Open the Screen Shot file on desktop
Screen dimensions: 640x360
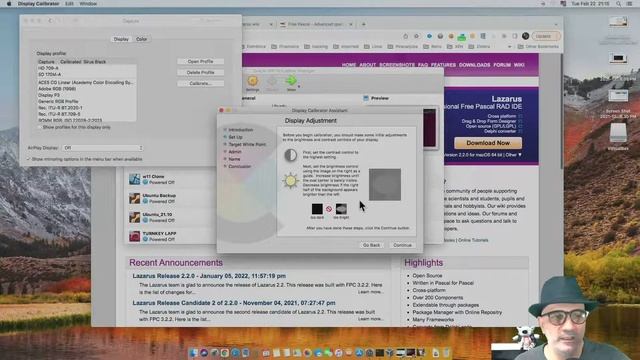618,97
